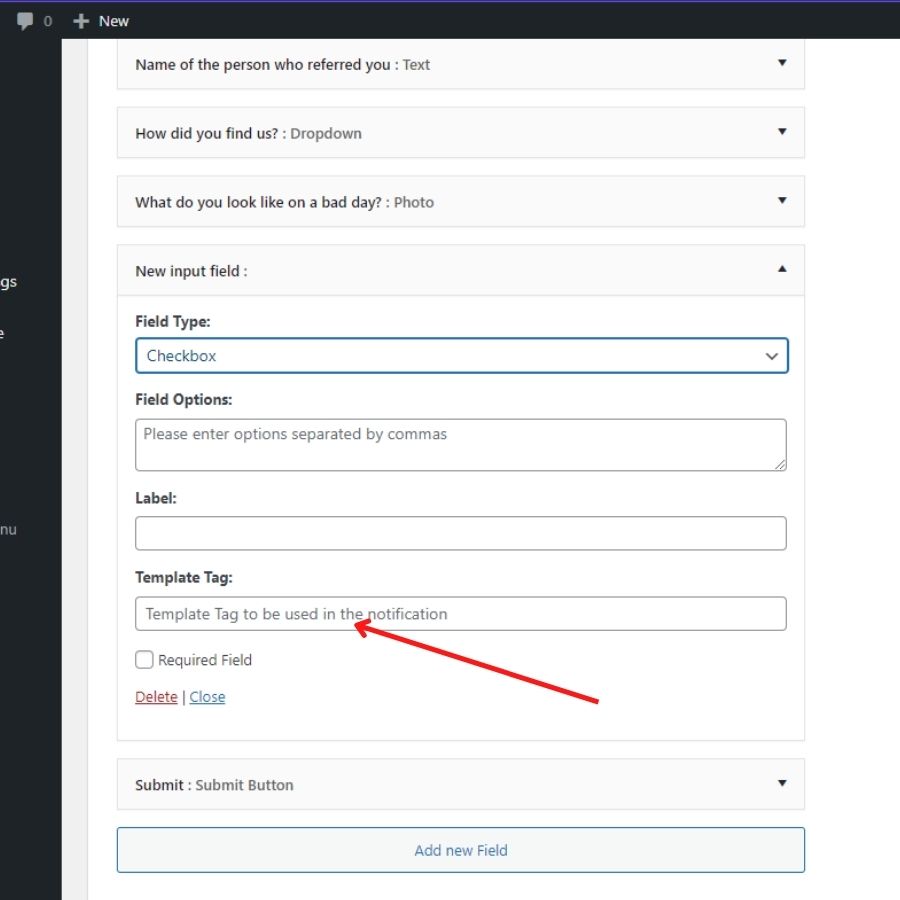The height and width of the screenshot is (900, 900).
Task: Delete the new input field
Action: (x=156, y=697)
